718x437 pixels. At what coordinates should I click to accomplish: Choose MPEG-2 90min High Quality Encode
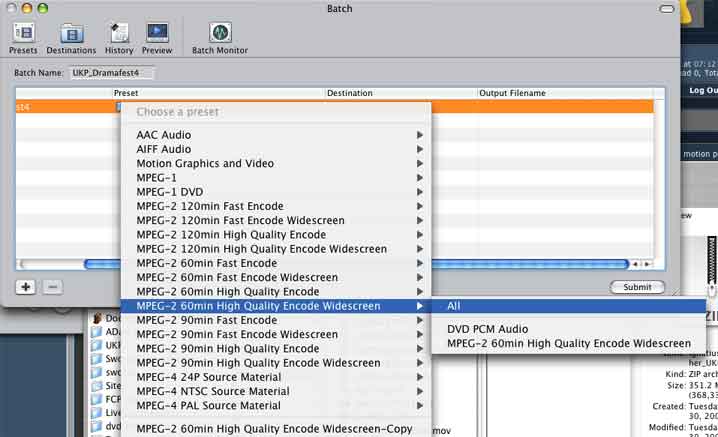(x=276, y=349)
